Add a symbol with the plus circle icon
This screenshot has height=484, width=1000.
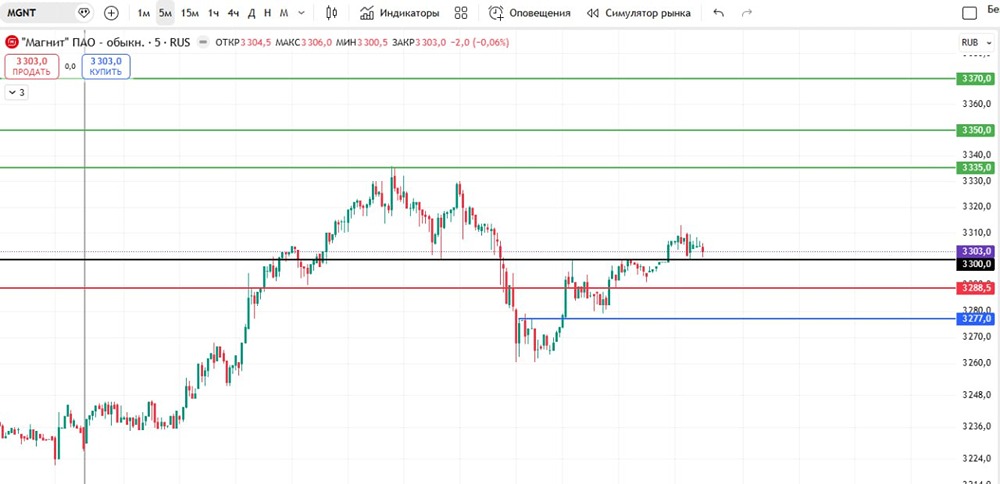coord(111,13)
